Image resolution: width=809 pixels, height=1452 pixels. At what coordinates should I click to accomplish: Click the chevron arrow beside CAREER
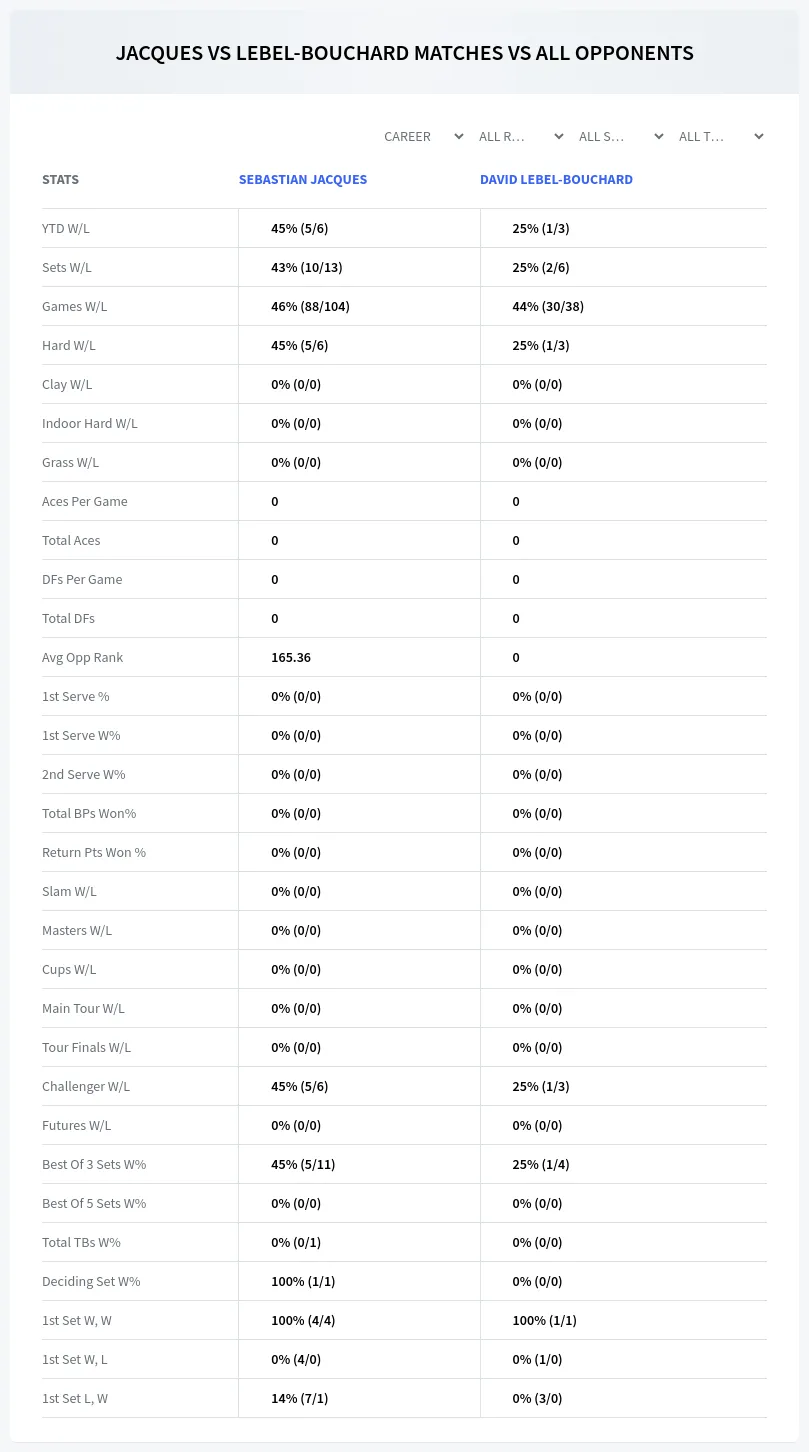click(x=459, y=136)
